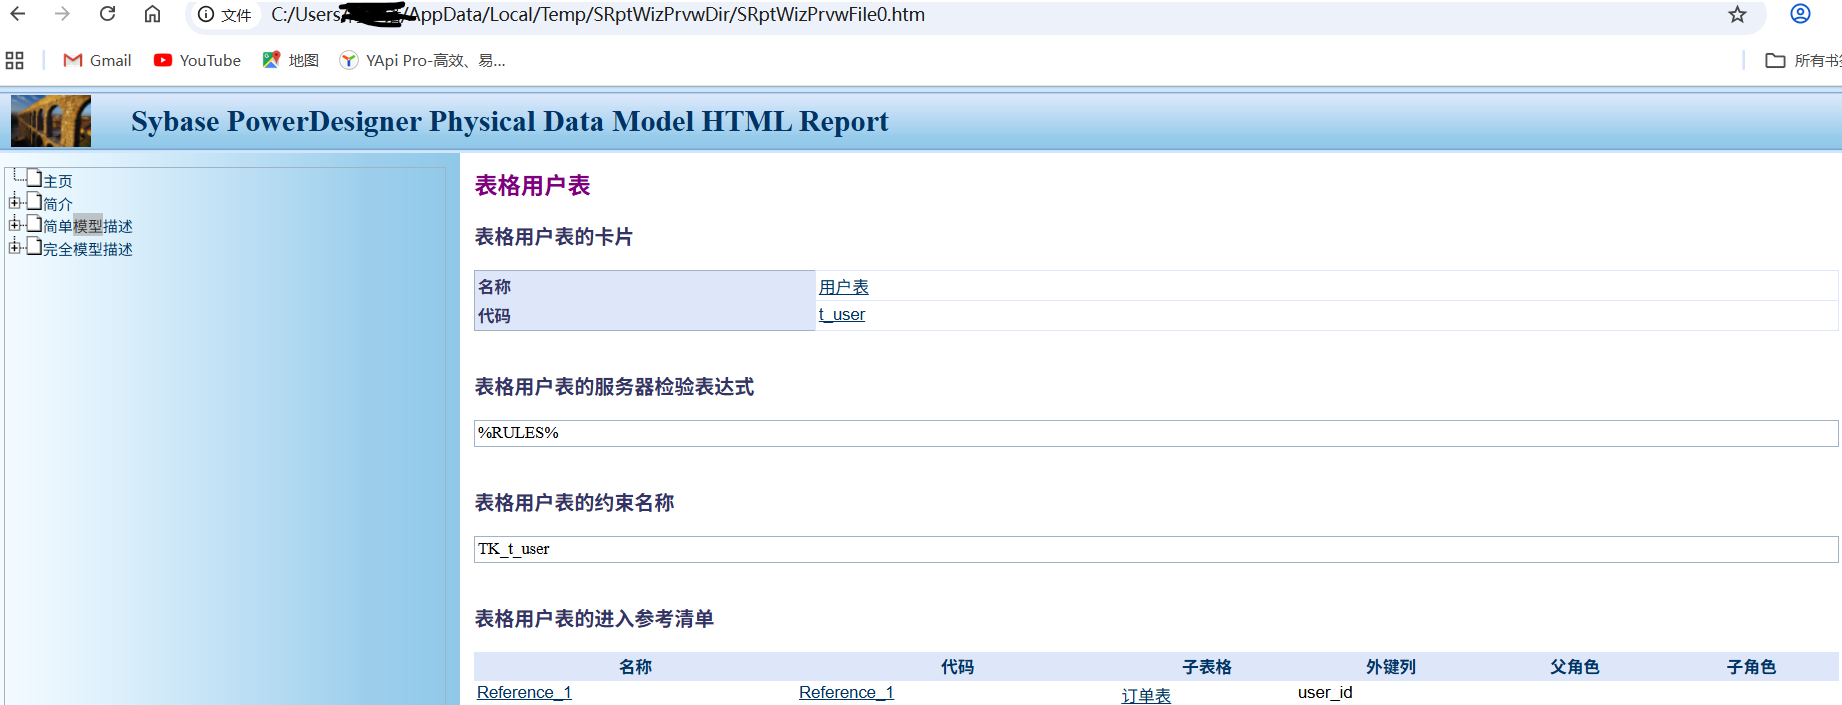1842x705 pixels.
Task: Open Reference_1 link in 代码 column
Action: coord(846,692)
